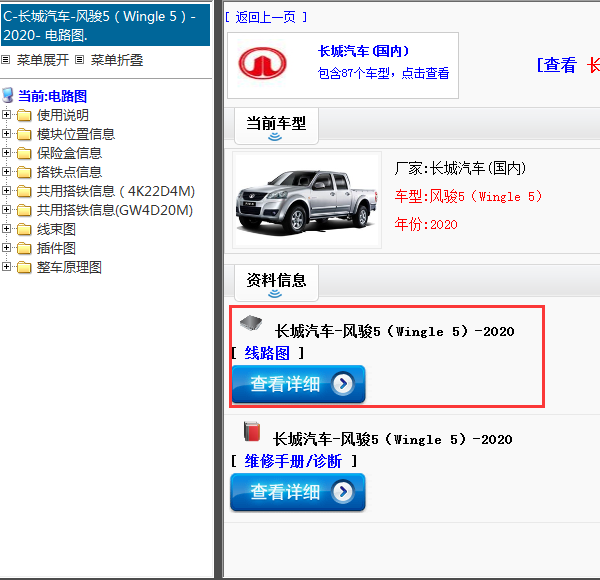Click the blue title header 电路图
Screen dimensions: 600x580
(105, 25)
